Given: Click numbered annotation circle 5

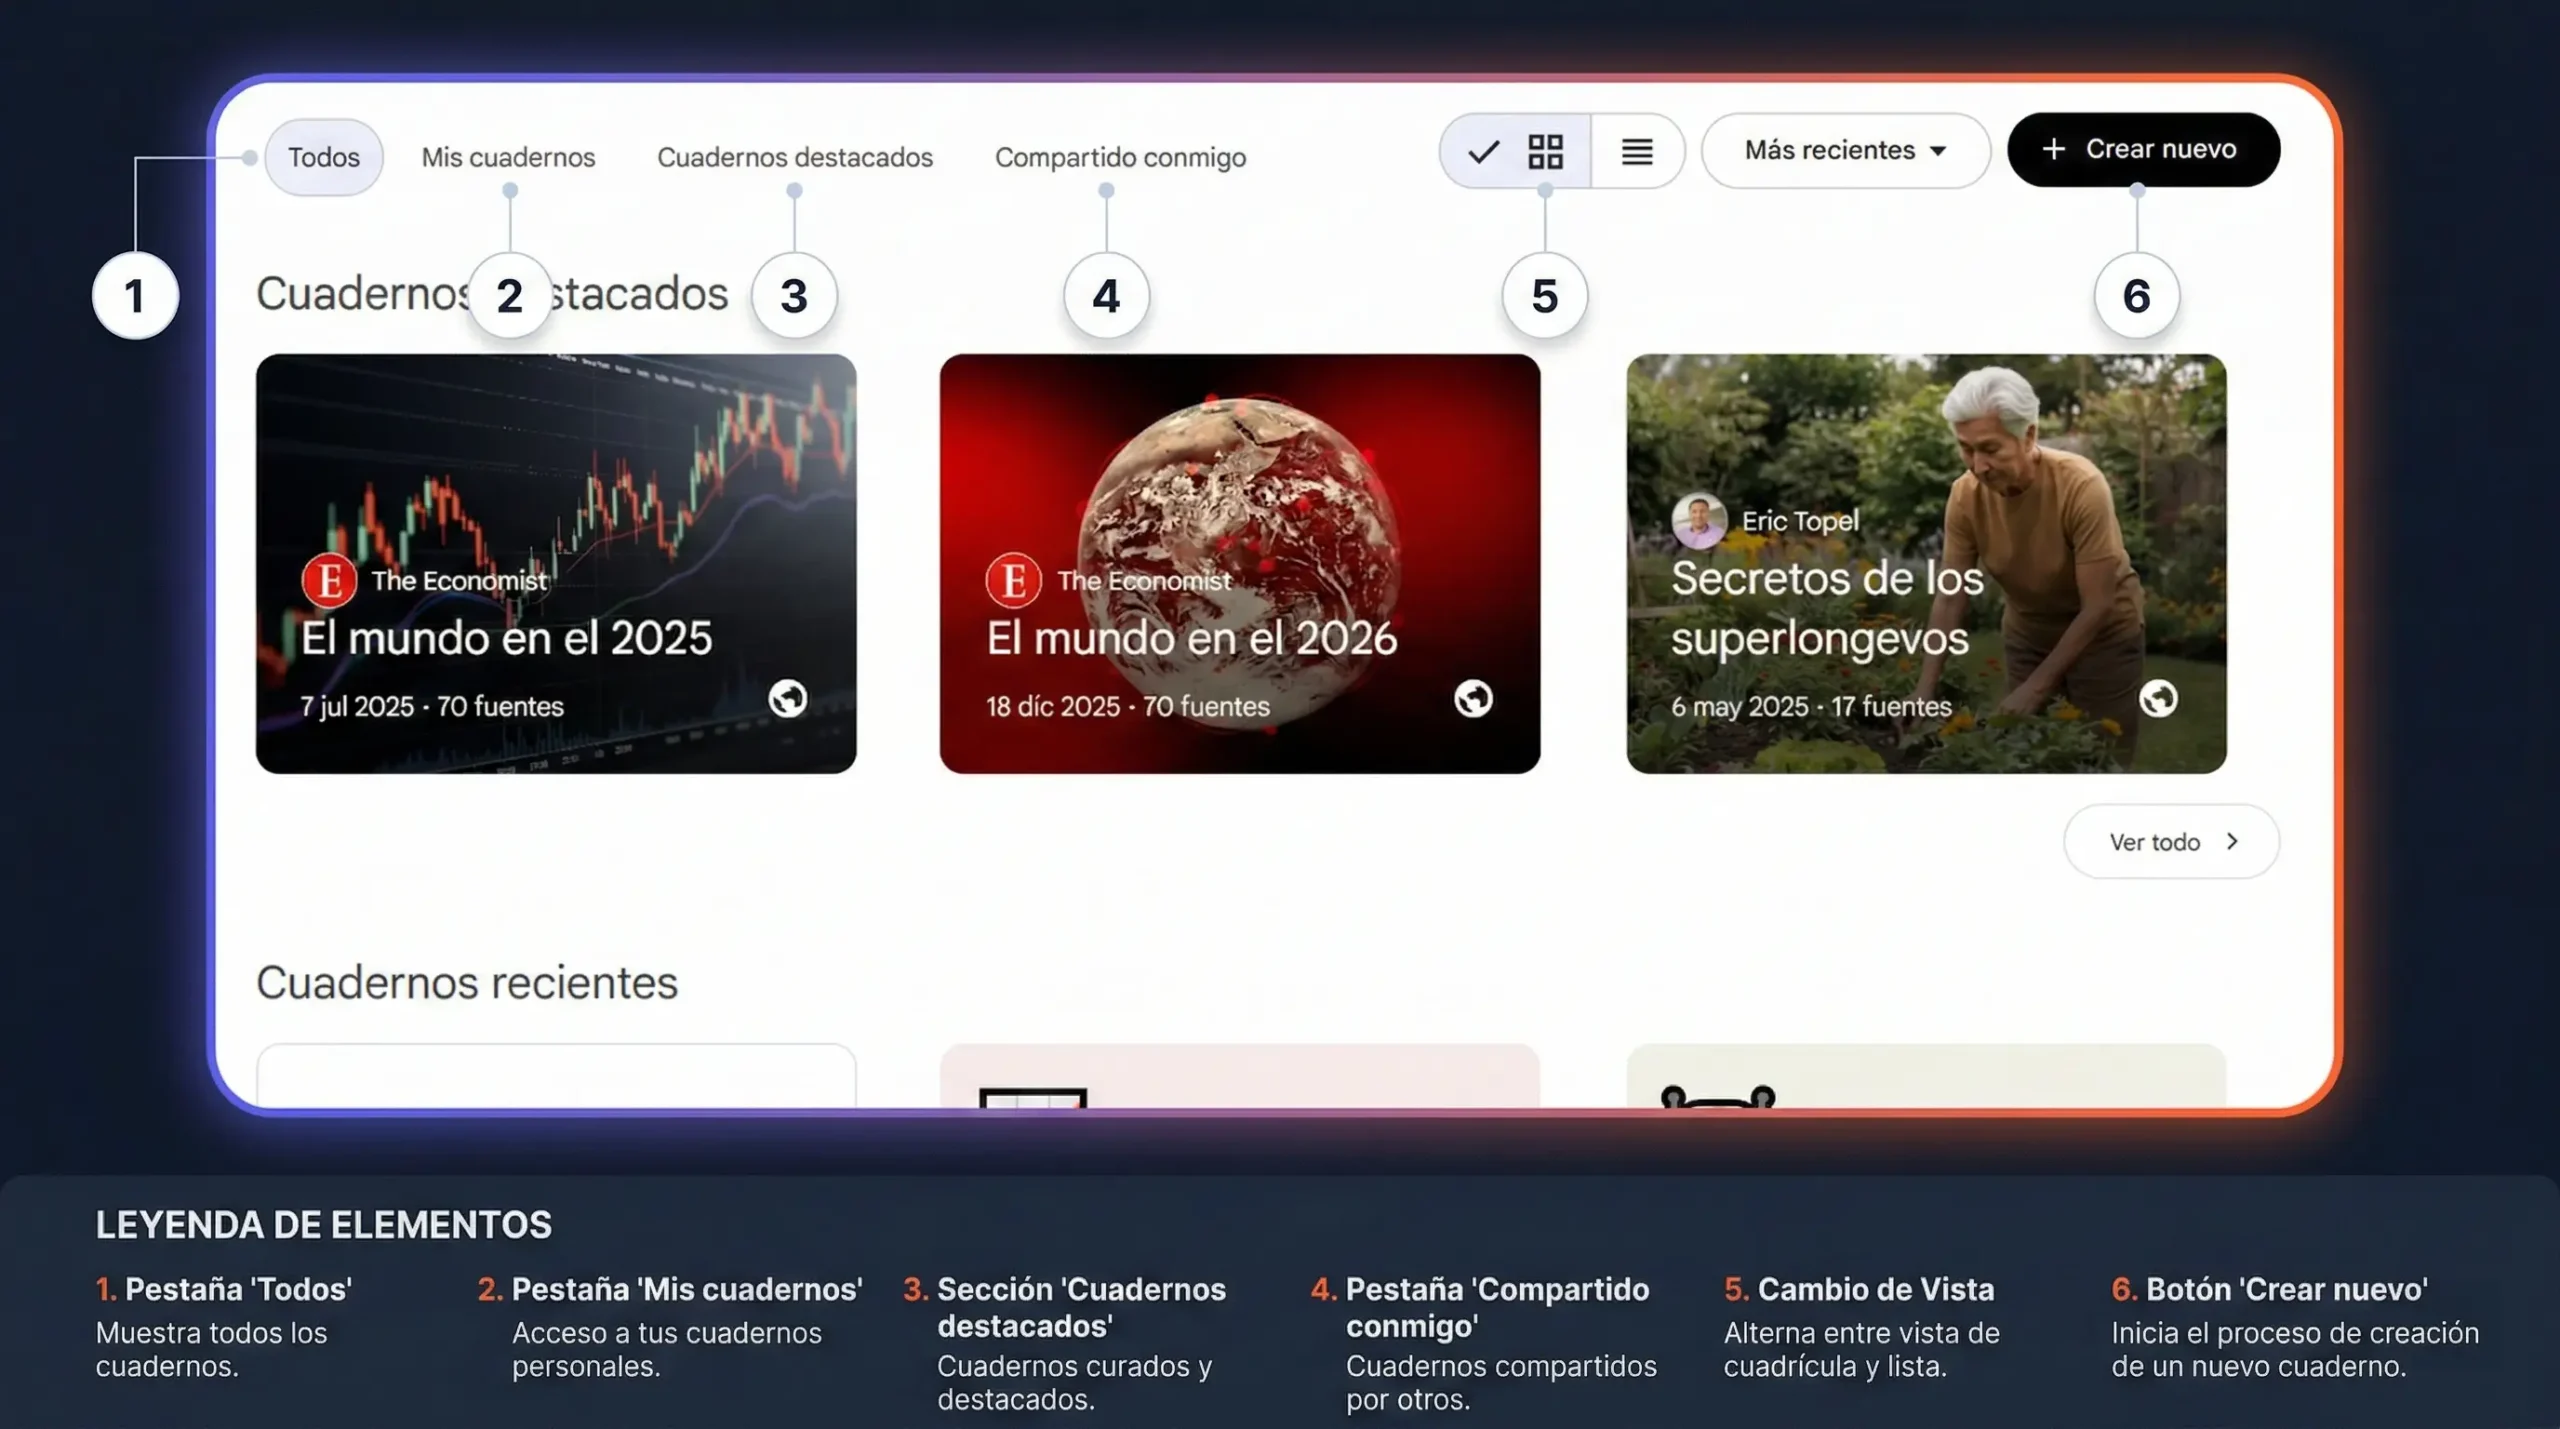Looking at the screenshot, I should tap(1544, 296).
